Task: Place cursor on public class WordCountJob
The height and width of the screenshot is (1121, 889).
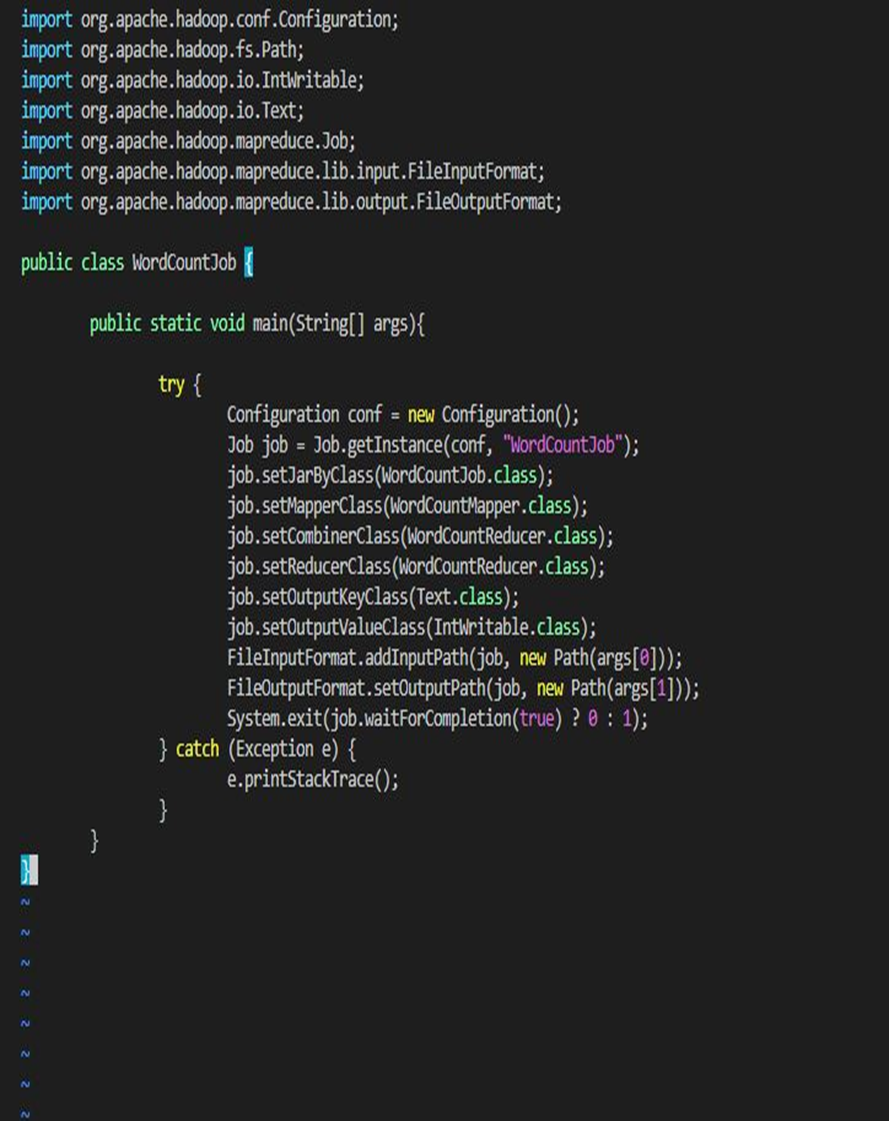Action: click(129, 262)
